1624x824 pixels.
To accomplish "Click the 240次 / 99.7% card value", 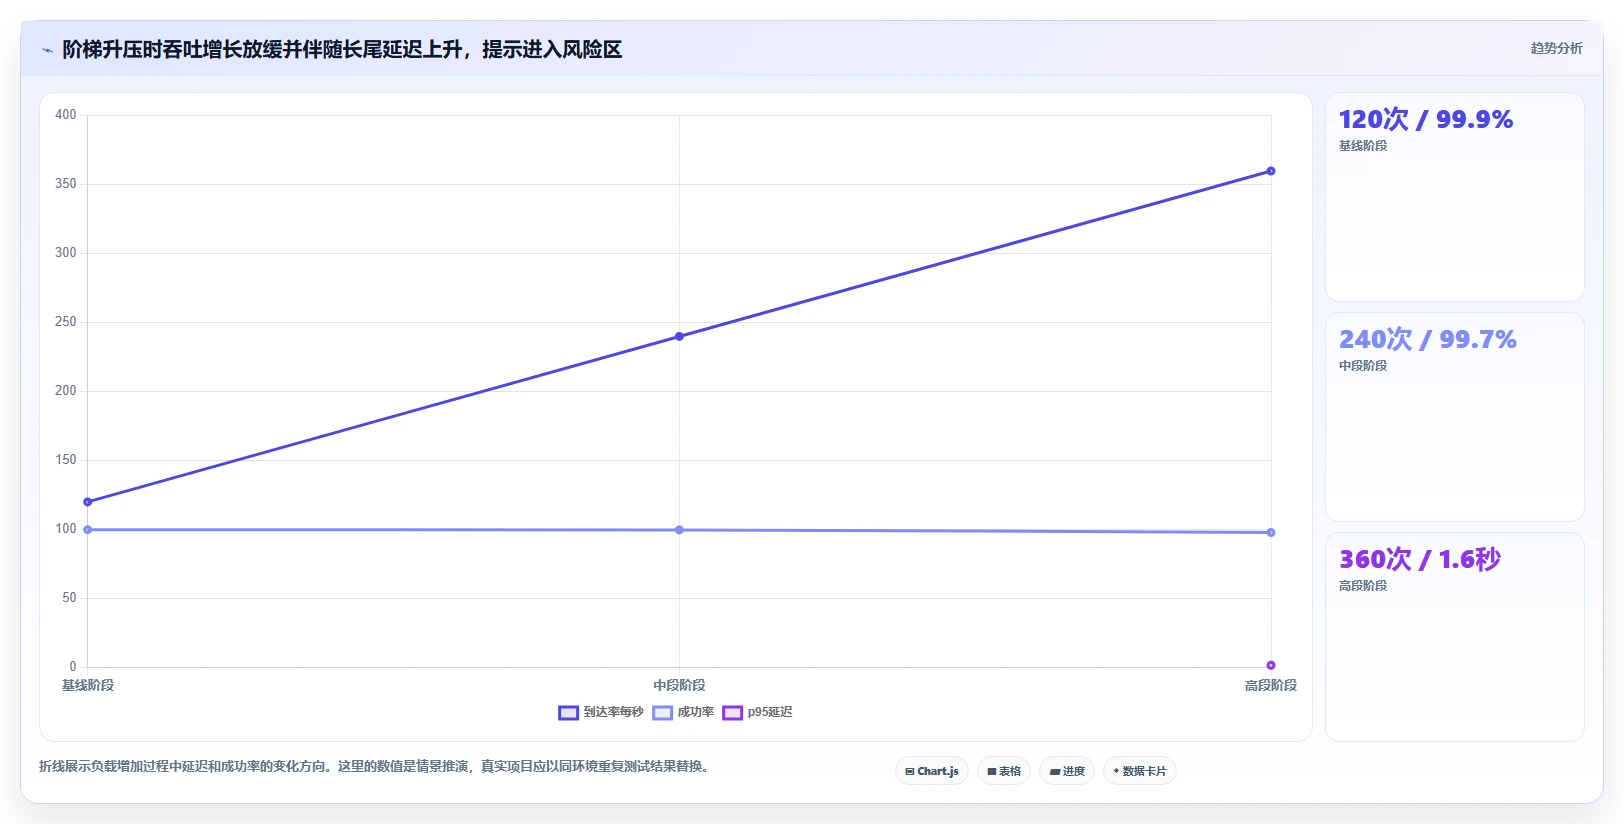I will point(1427,339).
